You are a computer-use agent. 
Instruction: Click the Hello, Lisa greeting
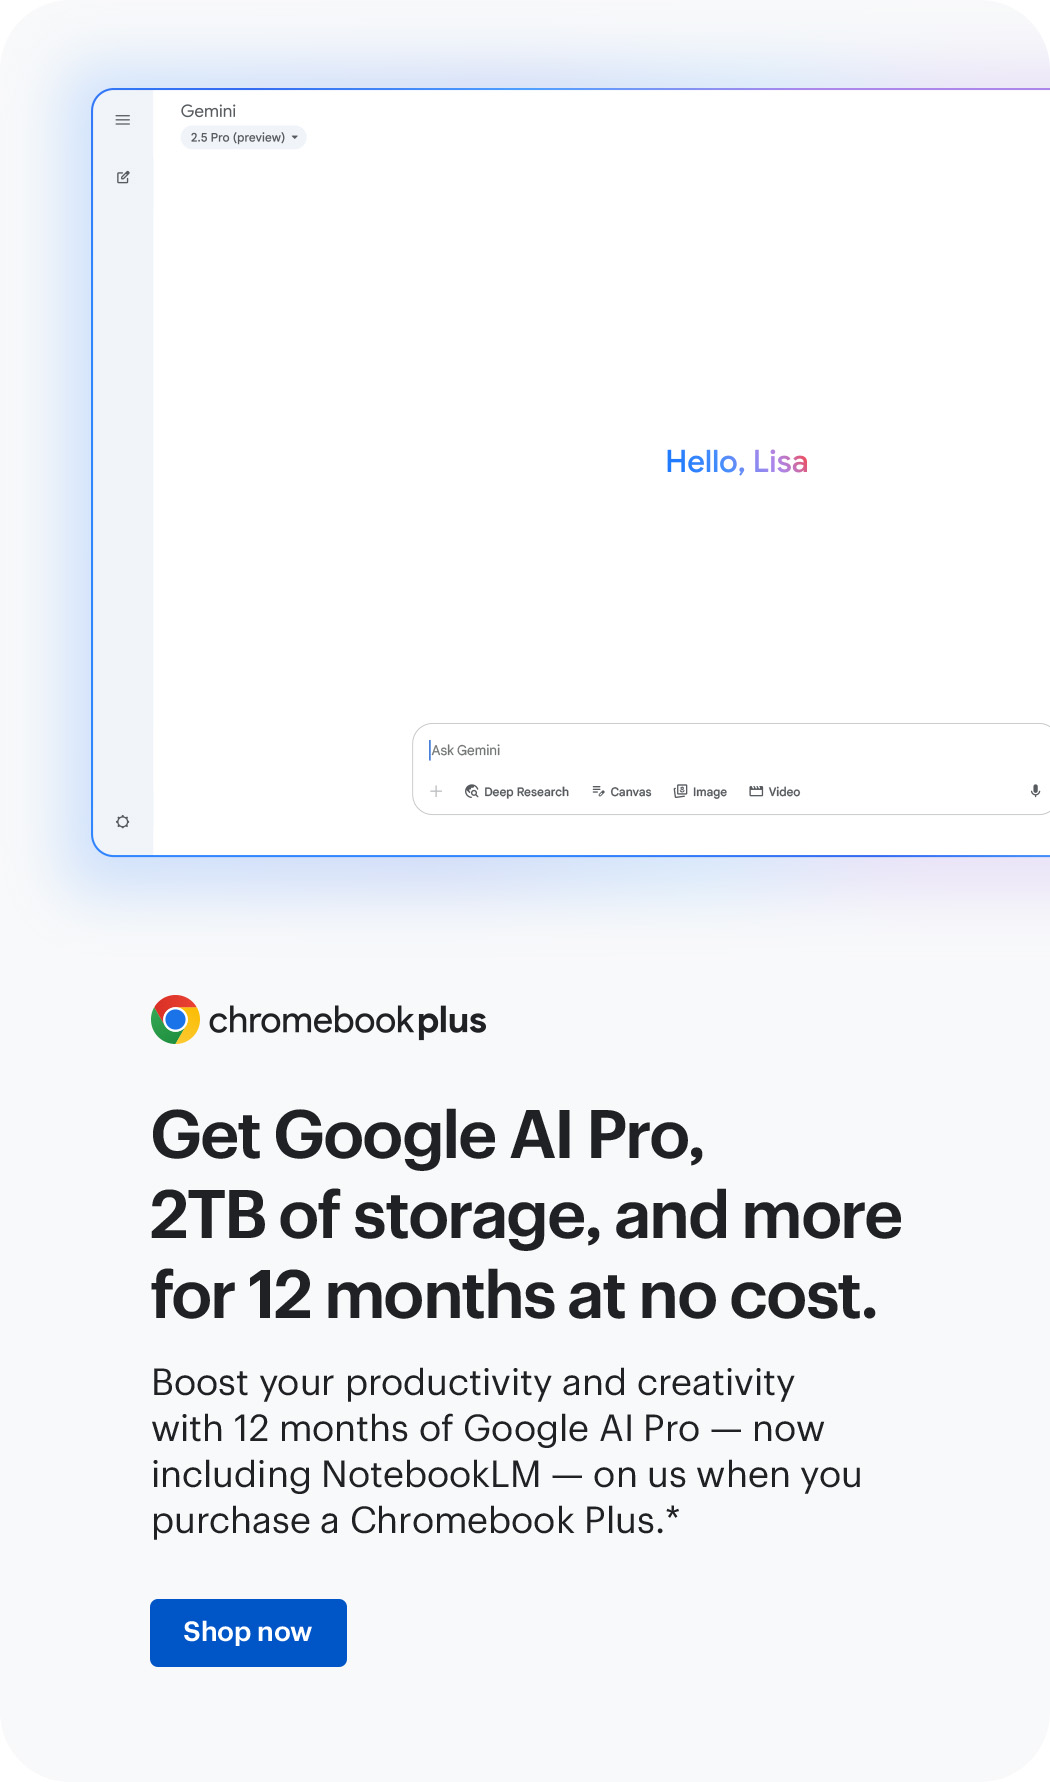point(736,462)
